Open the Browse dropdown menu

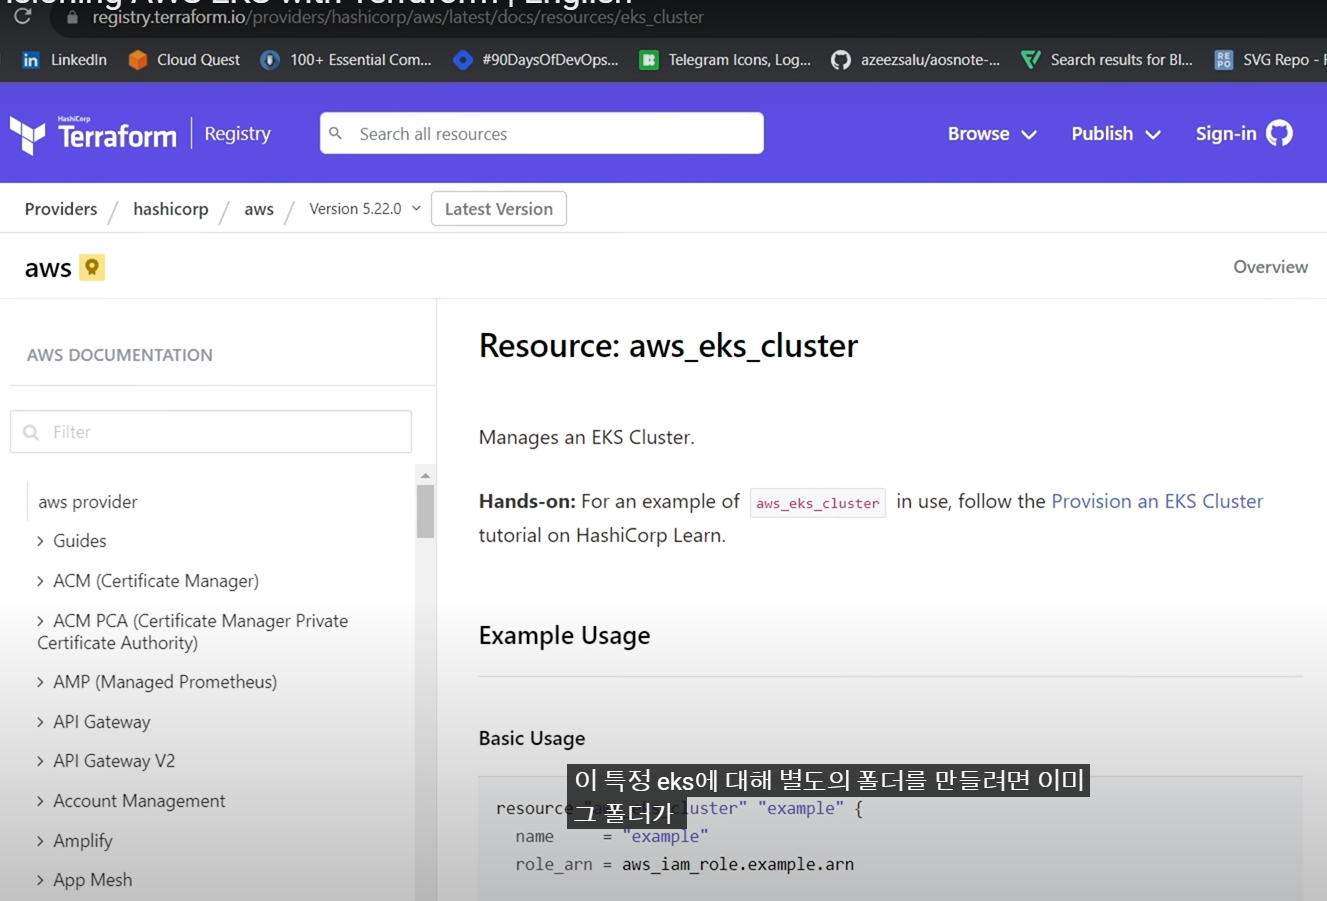[992, 133]
